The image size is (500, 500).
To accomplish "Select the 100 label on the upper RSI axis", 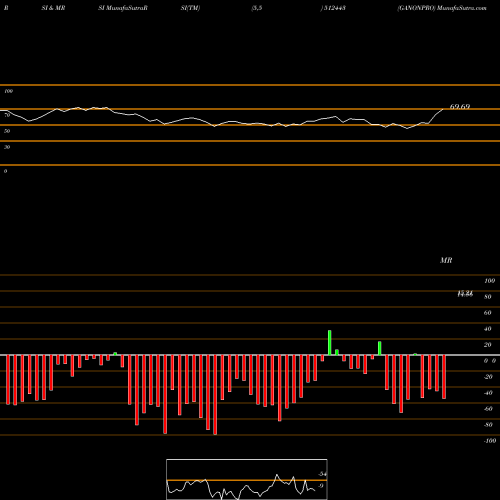I will click(x=8, y=91).
